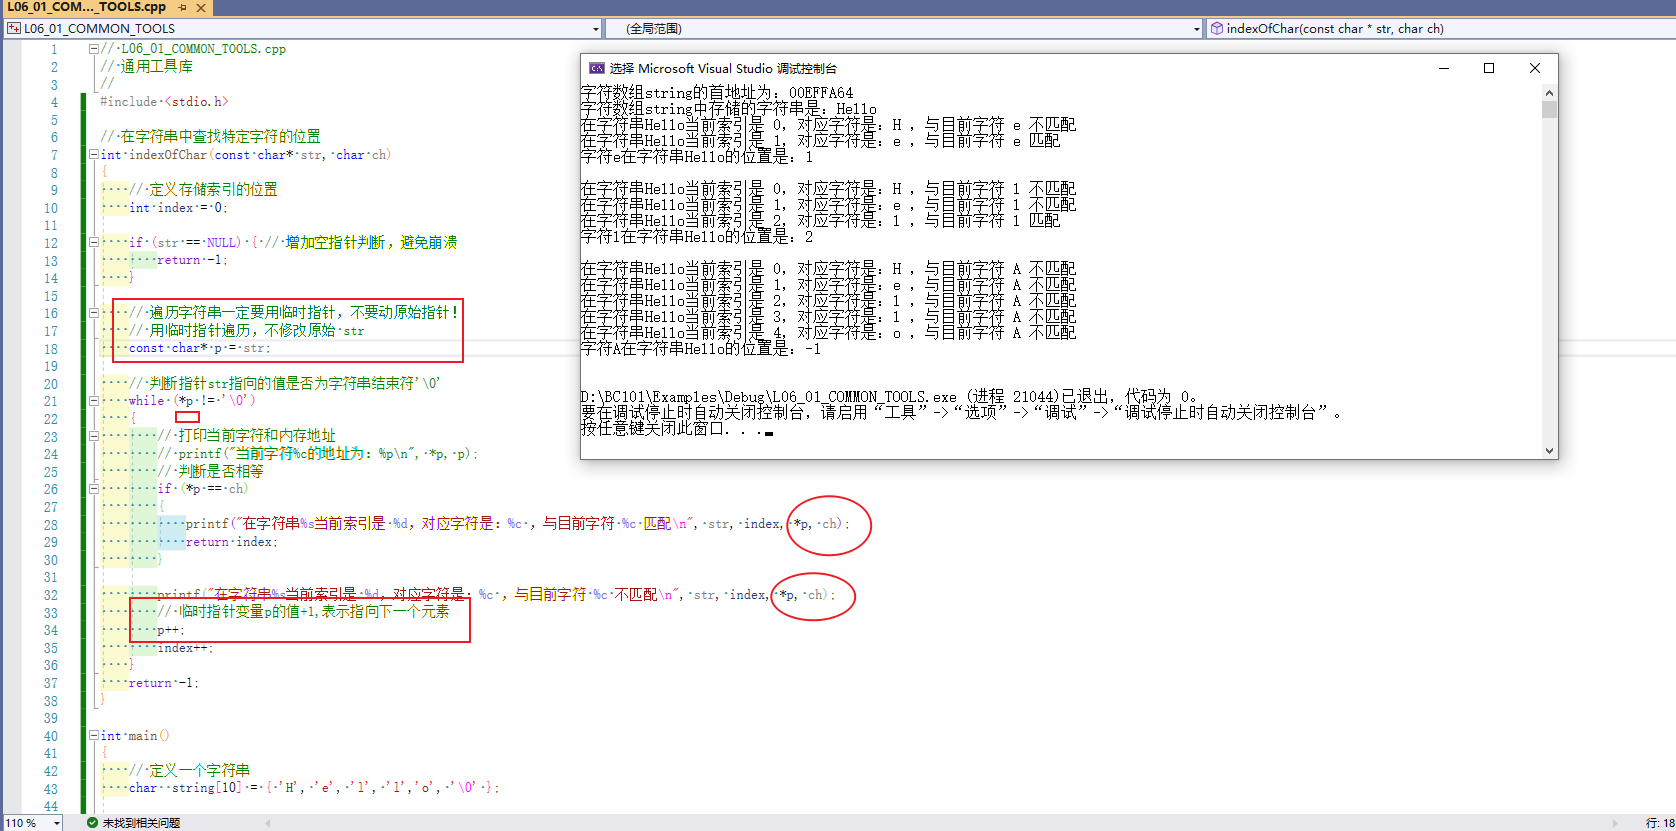Collapse the main function at line 40
The image size is (1676, 831).
pos(93,736)
